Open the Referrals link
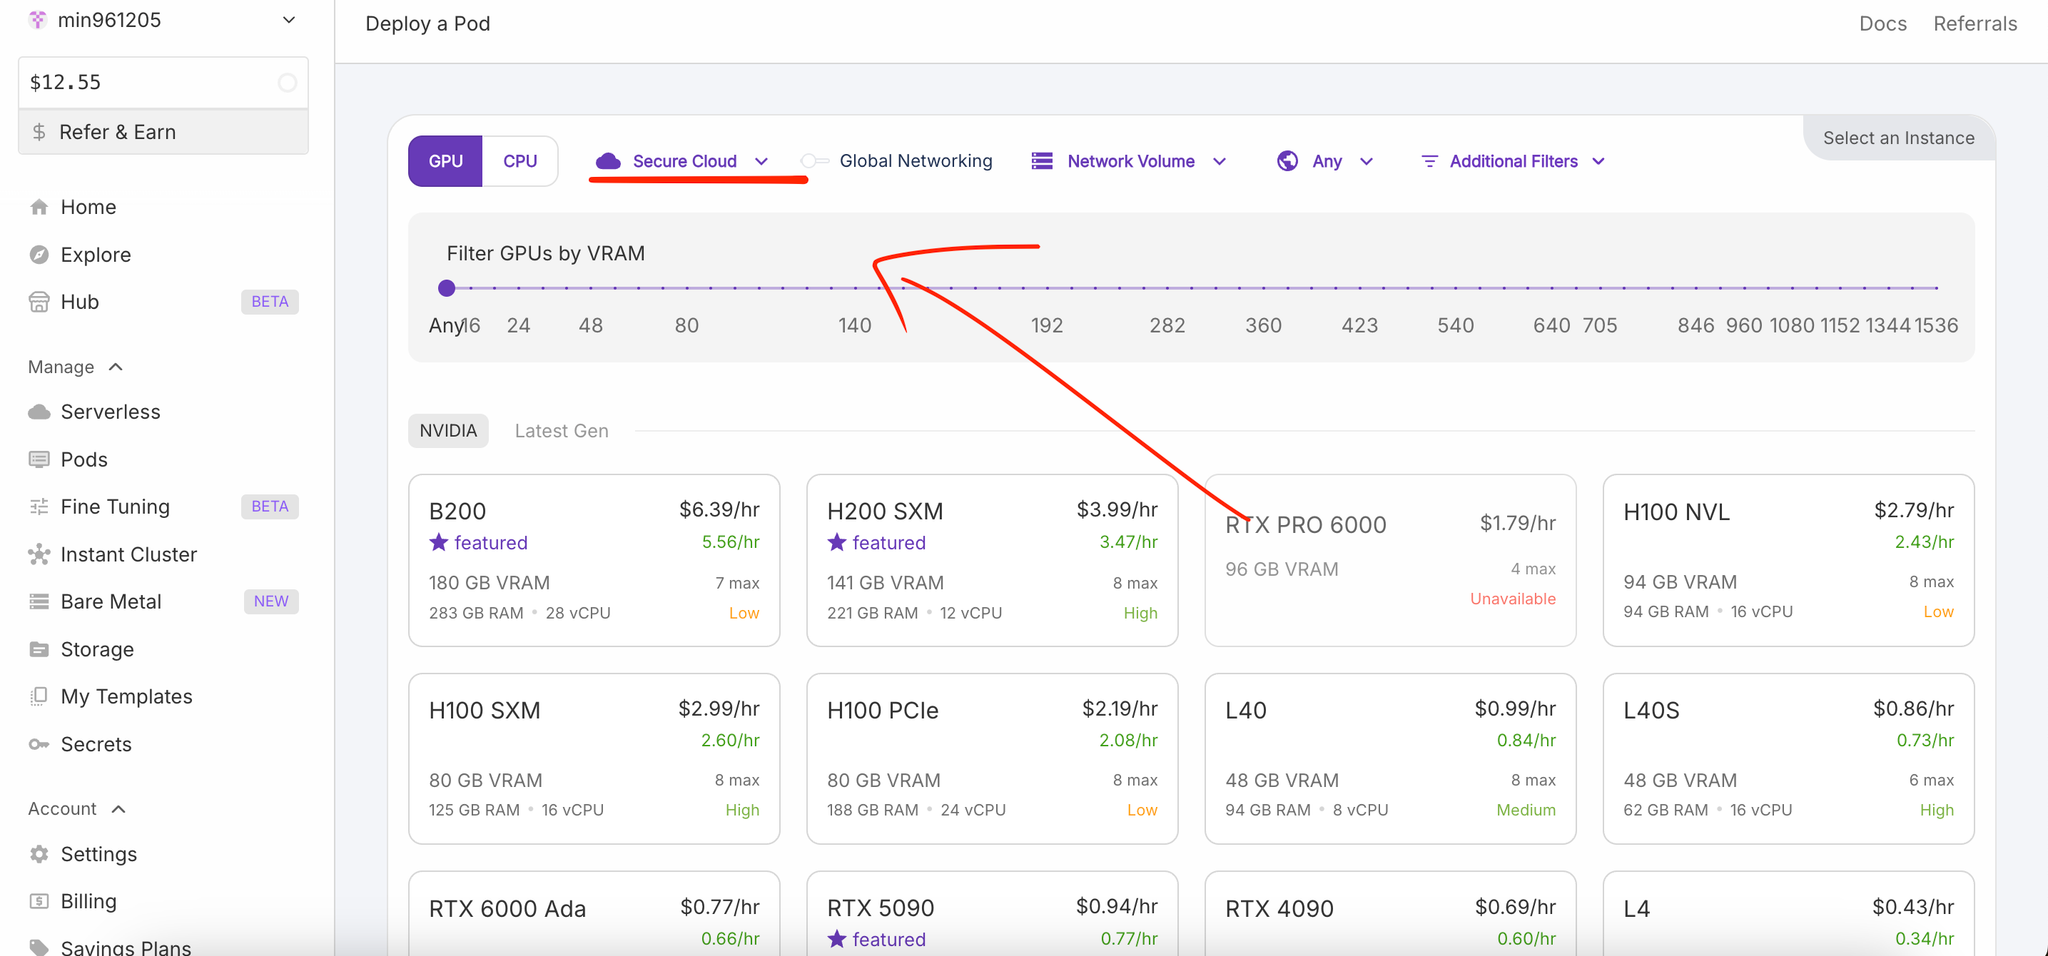The height and width of the screenshot is (956, 2048). 1975,24
